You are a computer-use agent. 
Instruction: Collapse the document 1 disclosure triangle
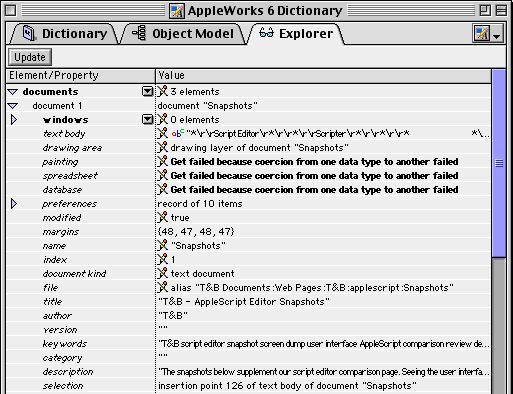13,106
